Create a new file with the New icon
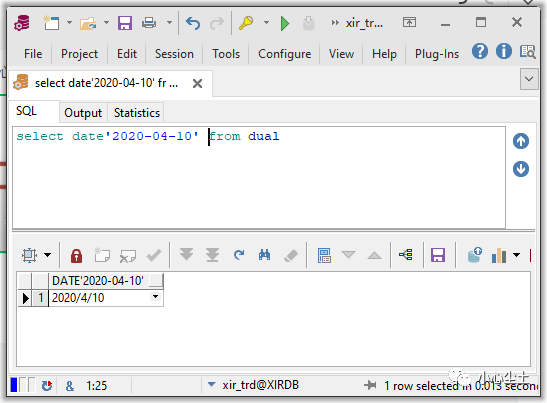The image size is (547, 403). coord(51,23)
